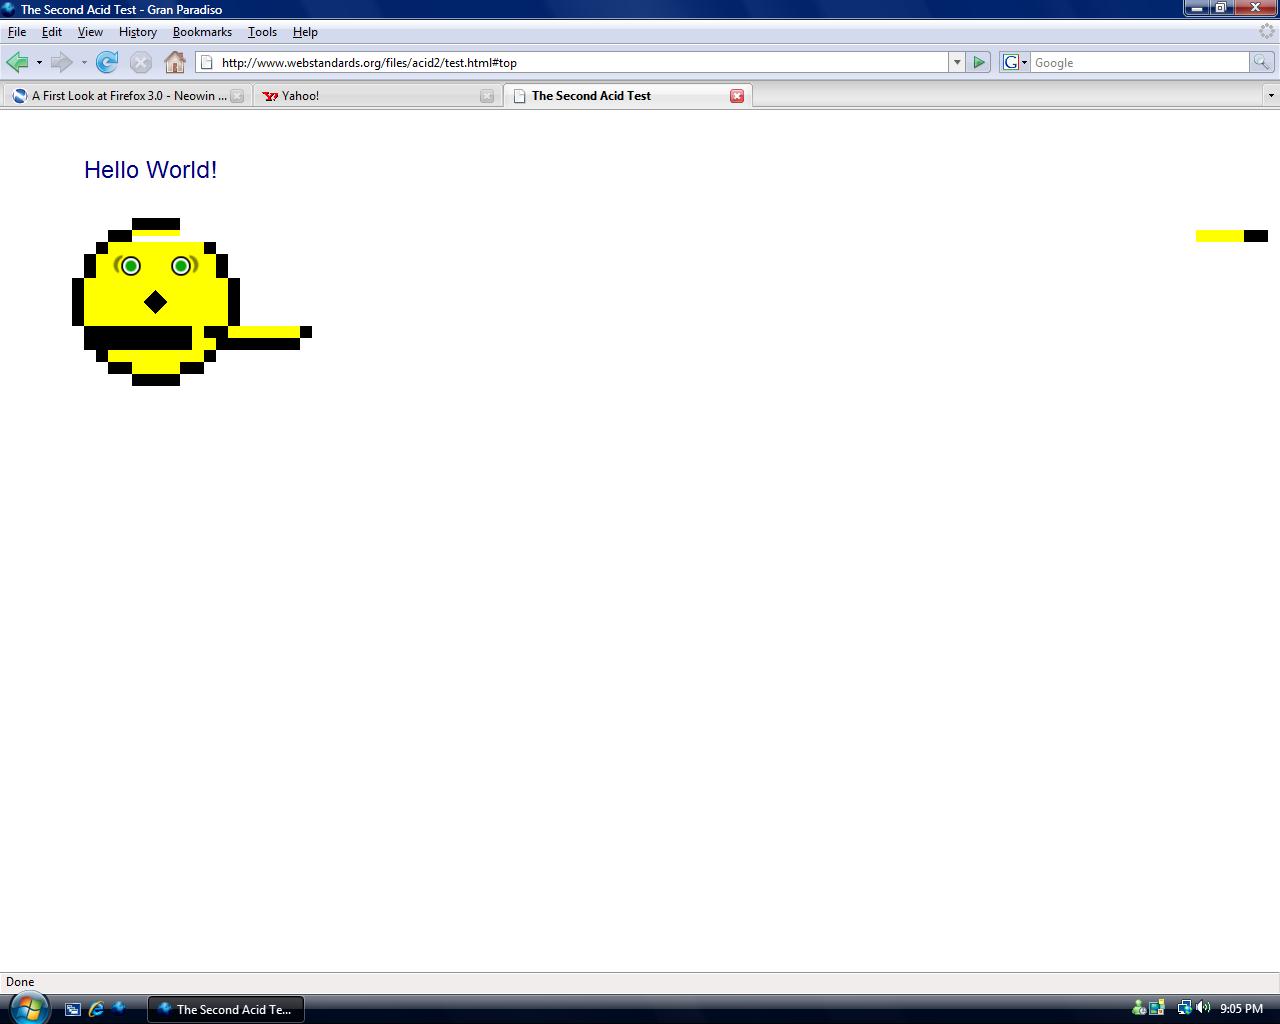Click the search magnifier button
Image resolution: width=1280 pixels, height=1024 pixels.
pos(1261,62)
